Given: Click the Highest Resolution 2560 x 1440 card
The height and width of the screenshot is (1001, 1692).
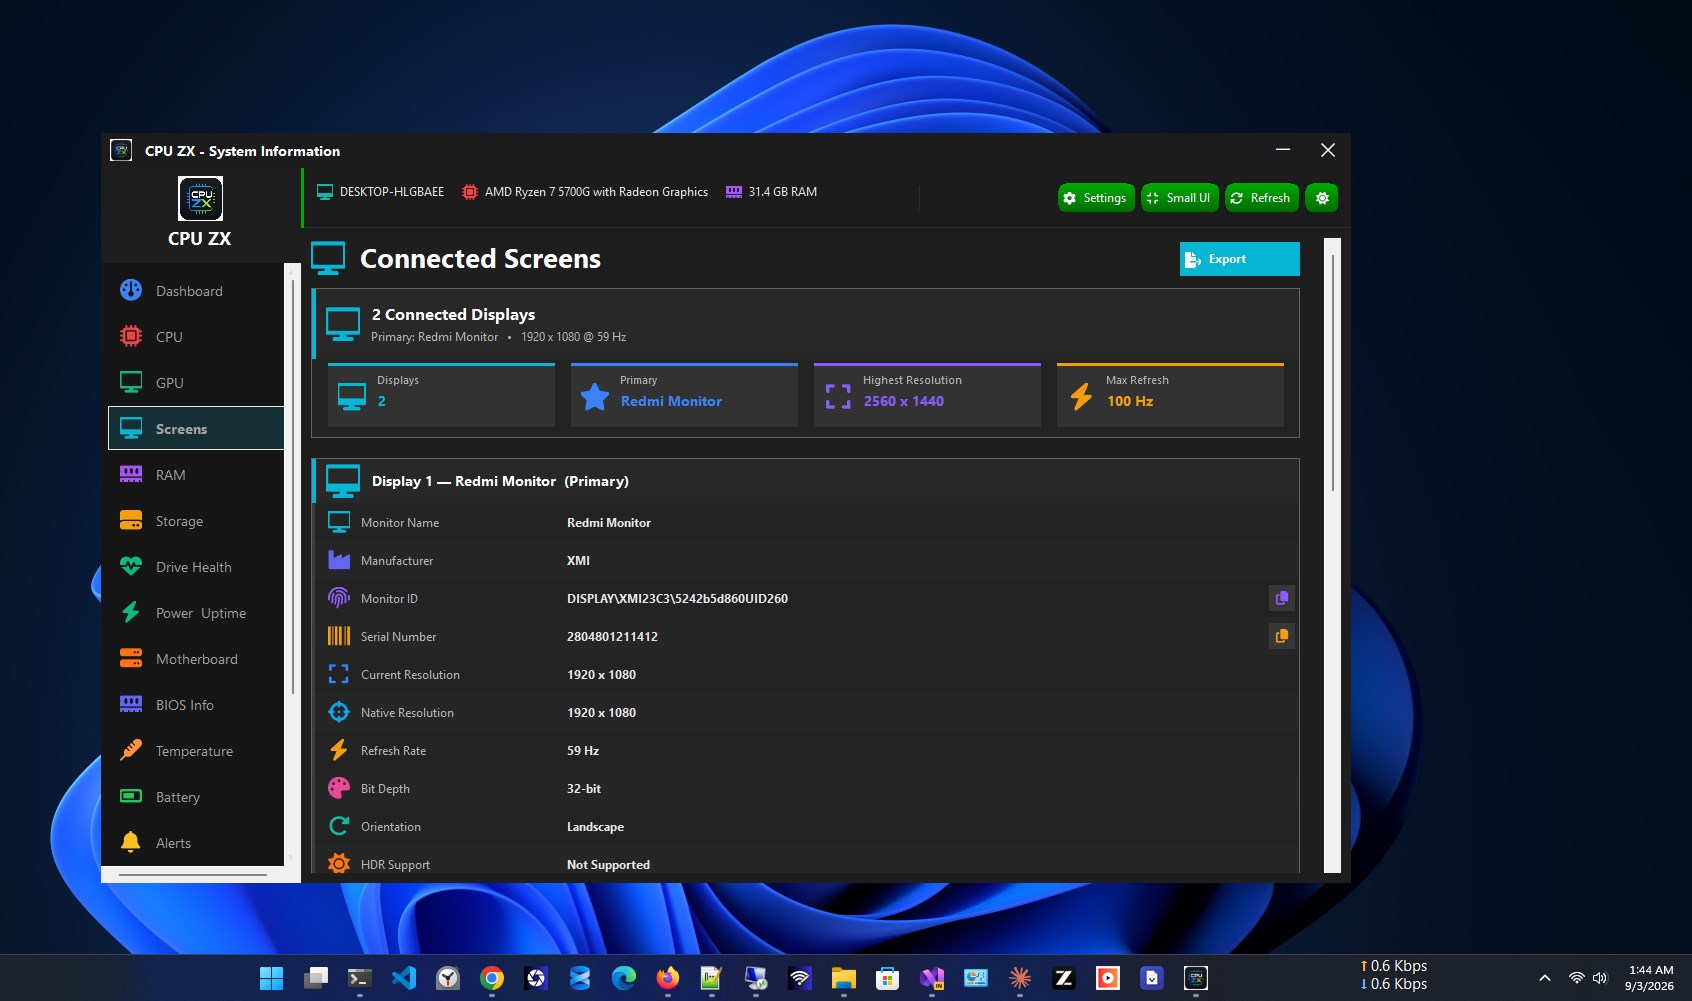Looking at the screenshot, I should (x=927, y=395).
